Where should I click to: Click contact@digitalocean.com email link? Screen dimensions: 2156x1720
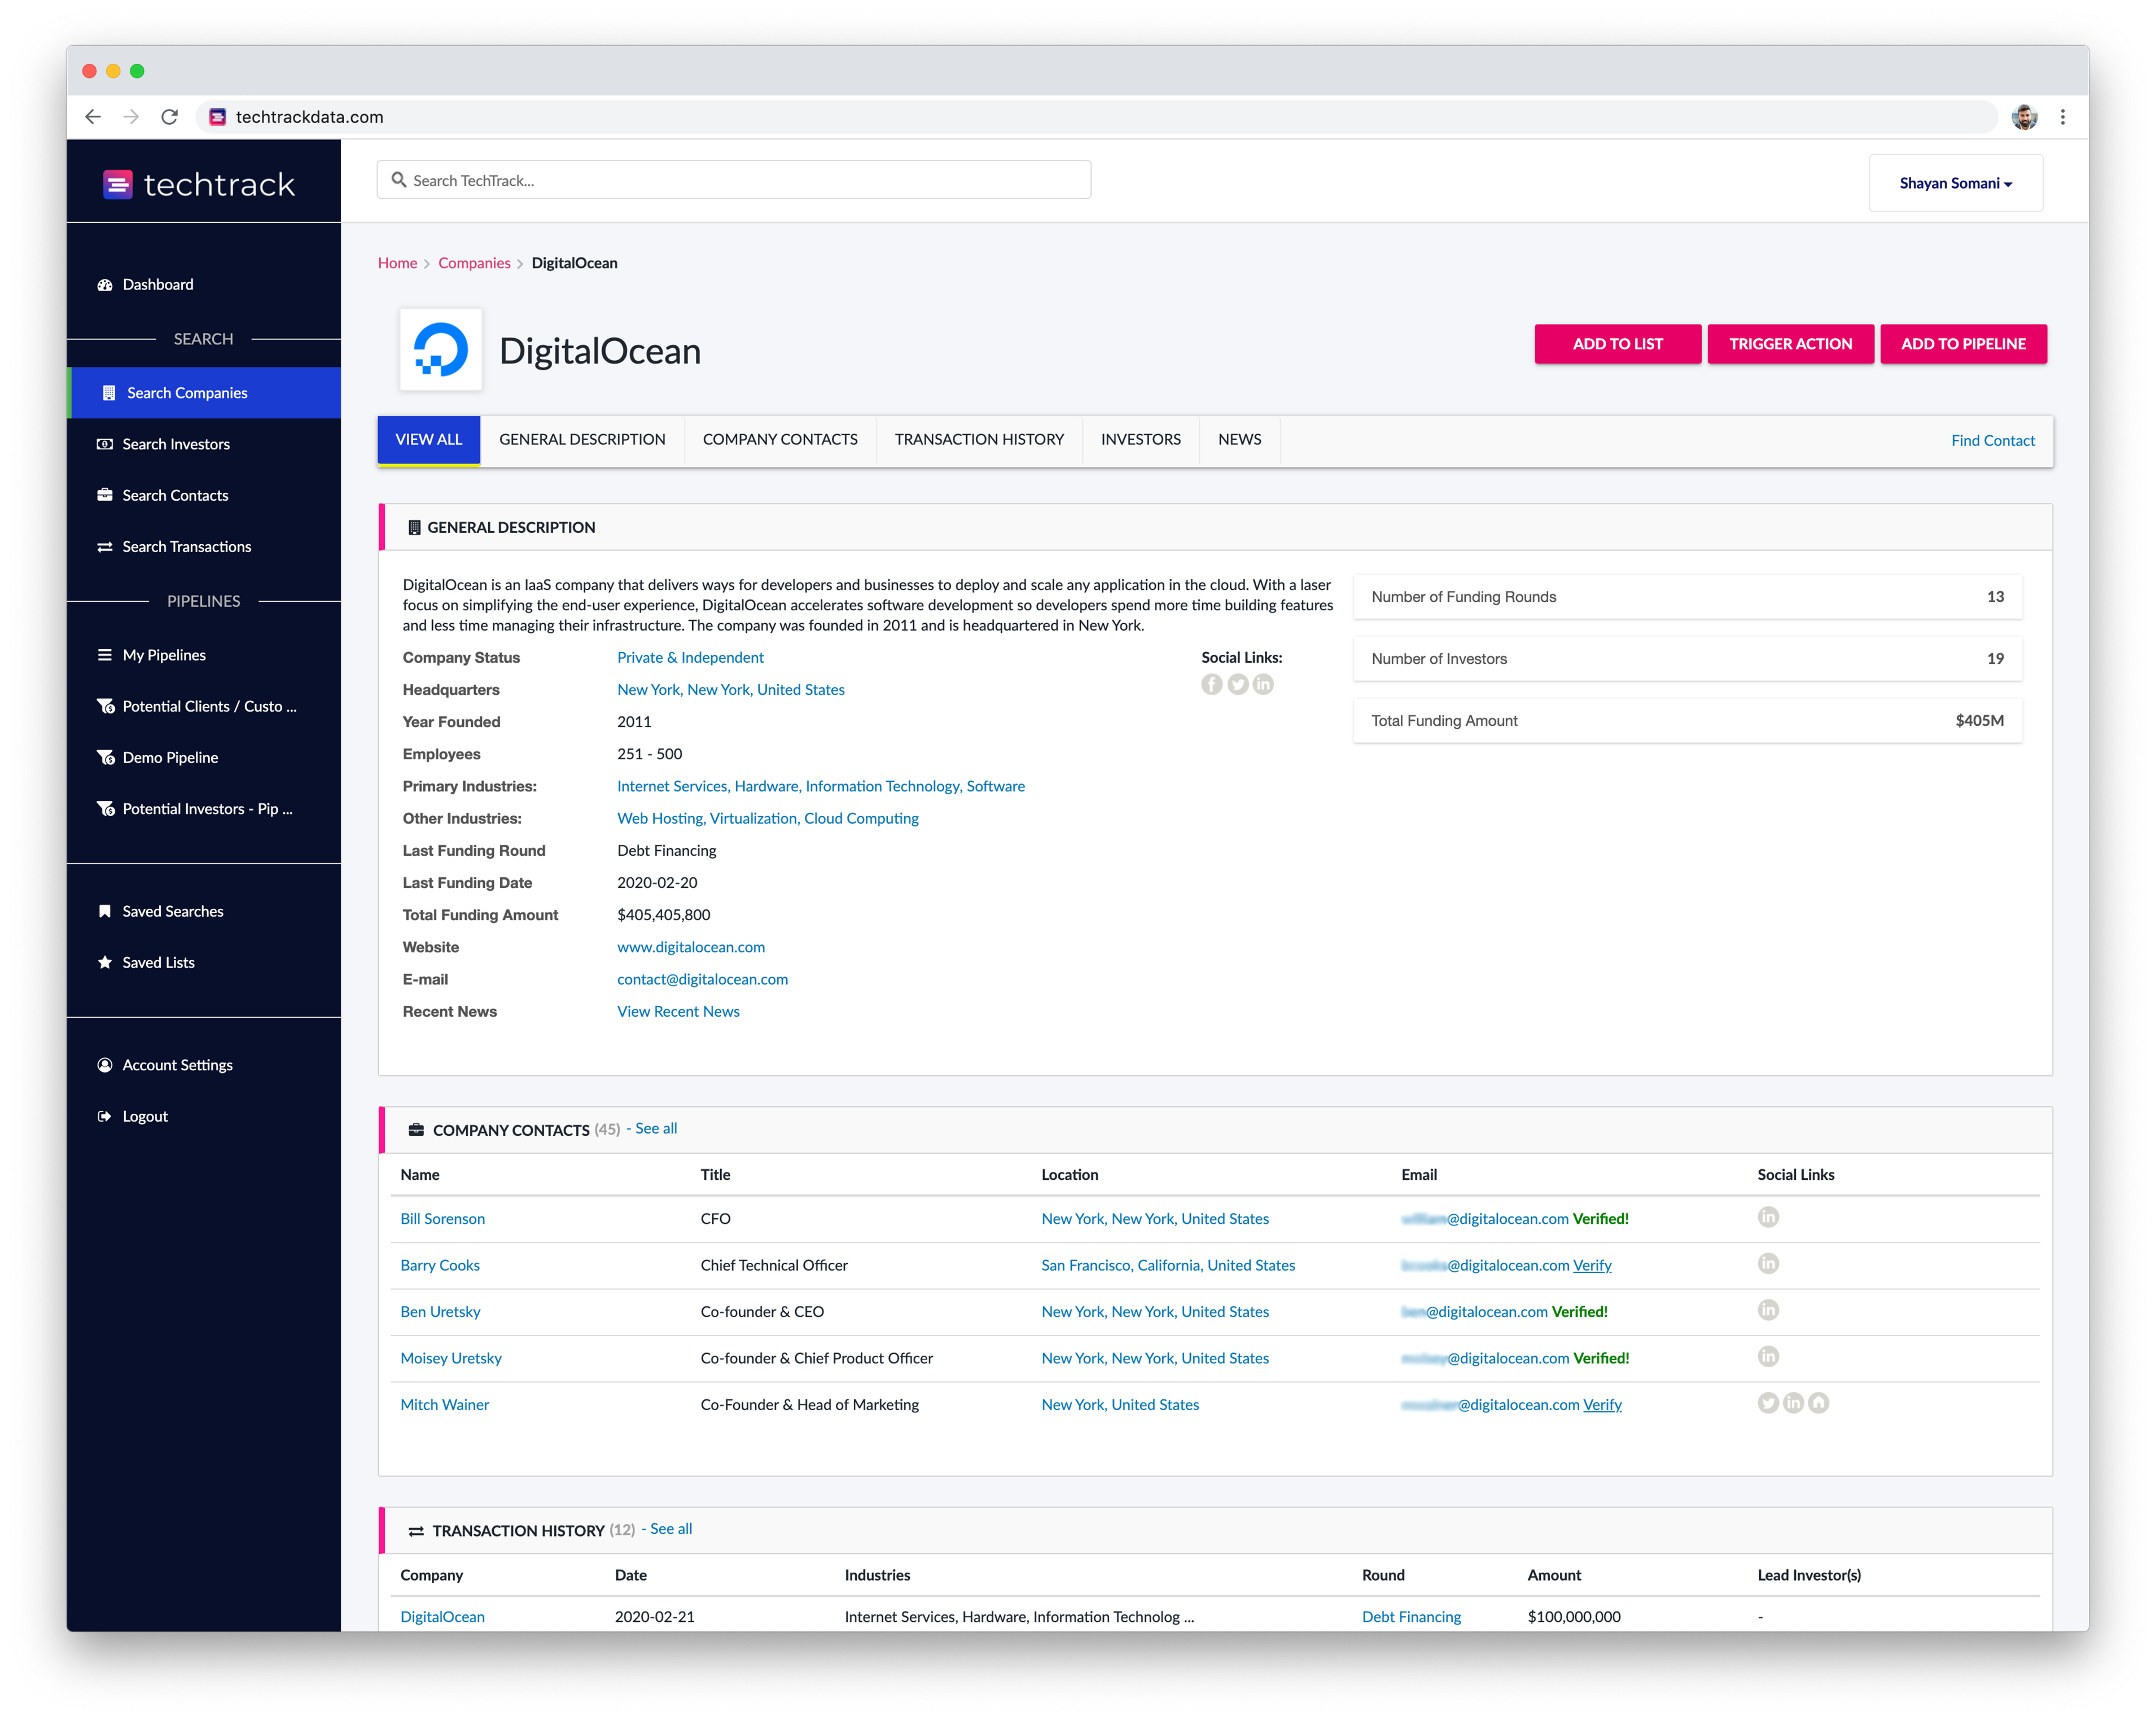point(702,980)
